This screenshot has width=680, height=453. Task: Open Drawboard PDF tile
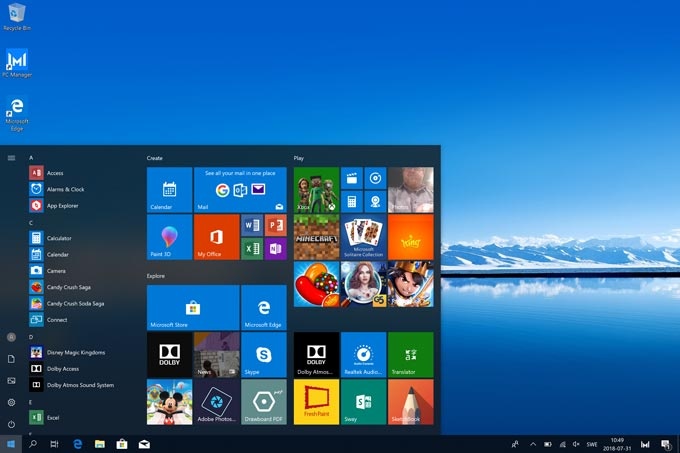click(263, 401)
